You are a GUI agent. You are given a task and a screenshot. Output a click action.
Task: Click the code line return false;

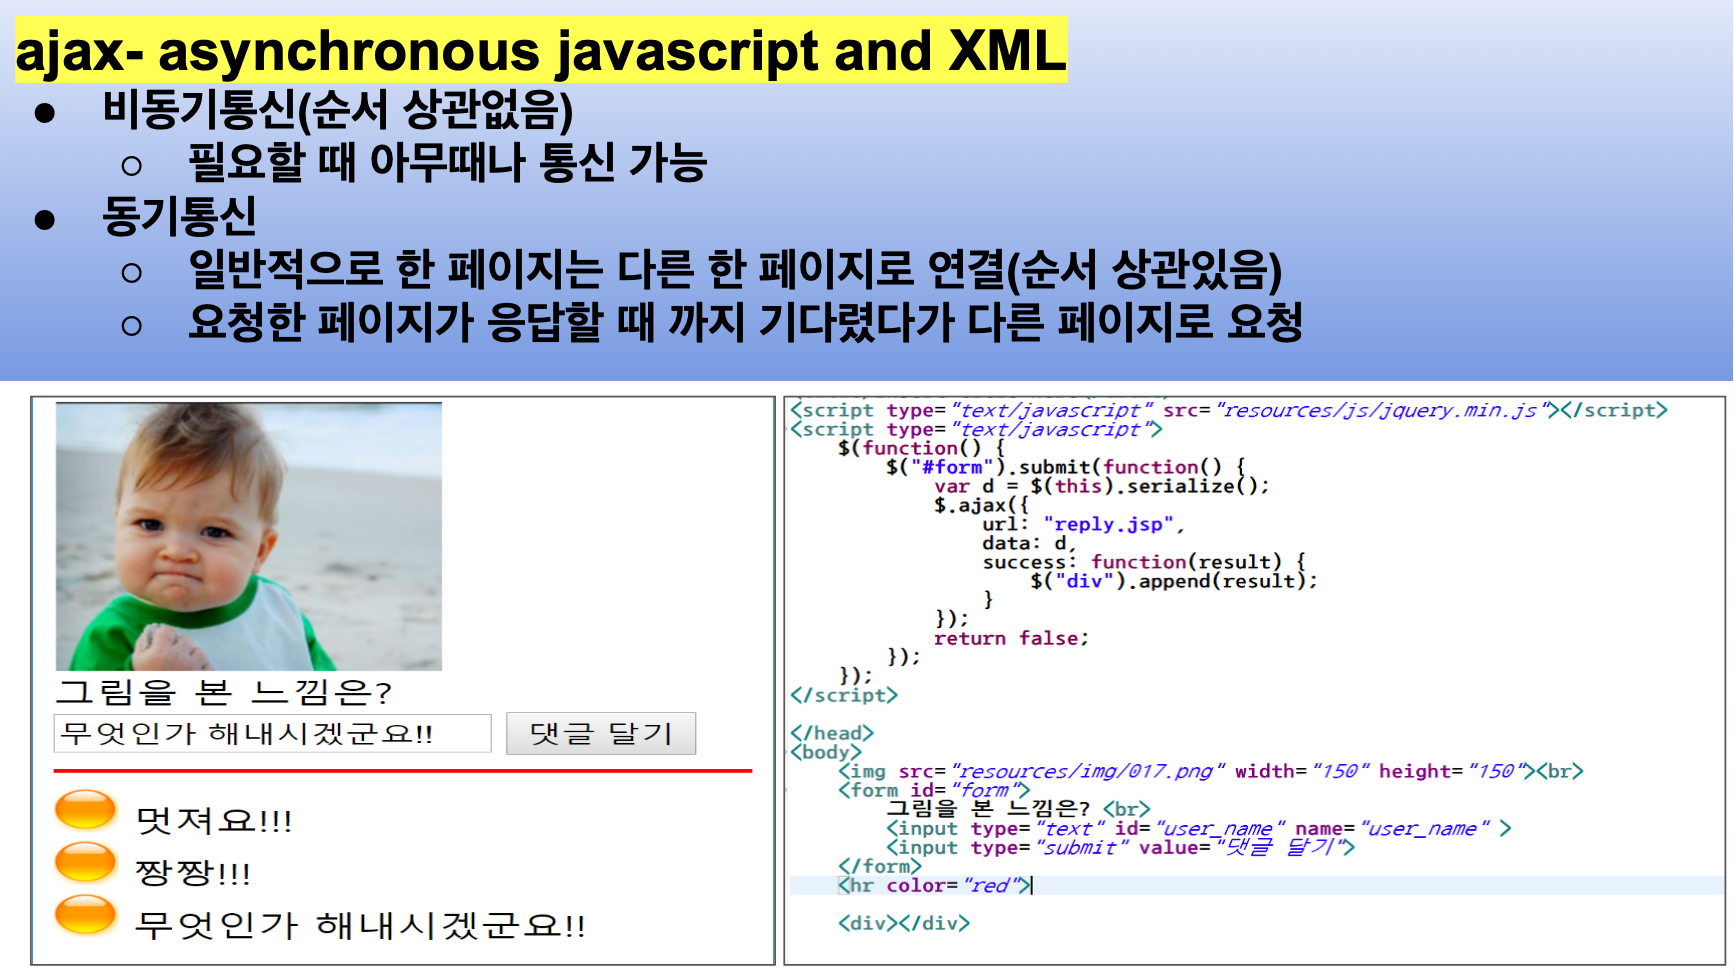tap(1011, 638)
